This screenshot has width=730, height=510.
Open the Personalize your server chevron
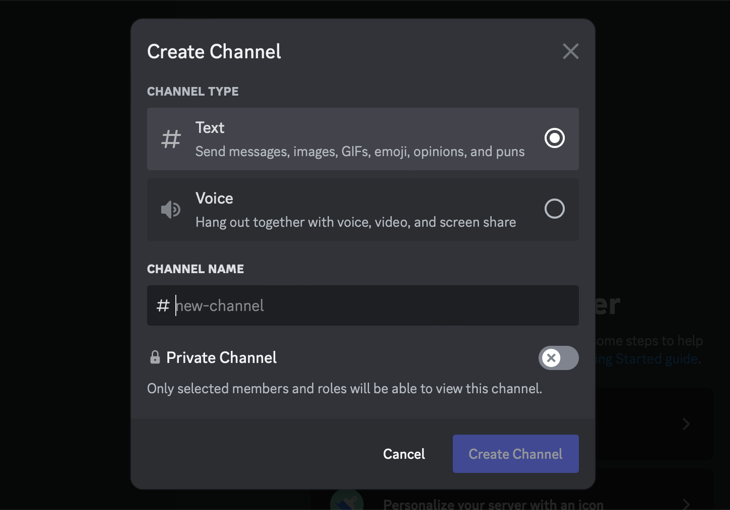coord(686,504)
